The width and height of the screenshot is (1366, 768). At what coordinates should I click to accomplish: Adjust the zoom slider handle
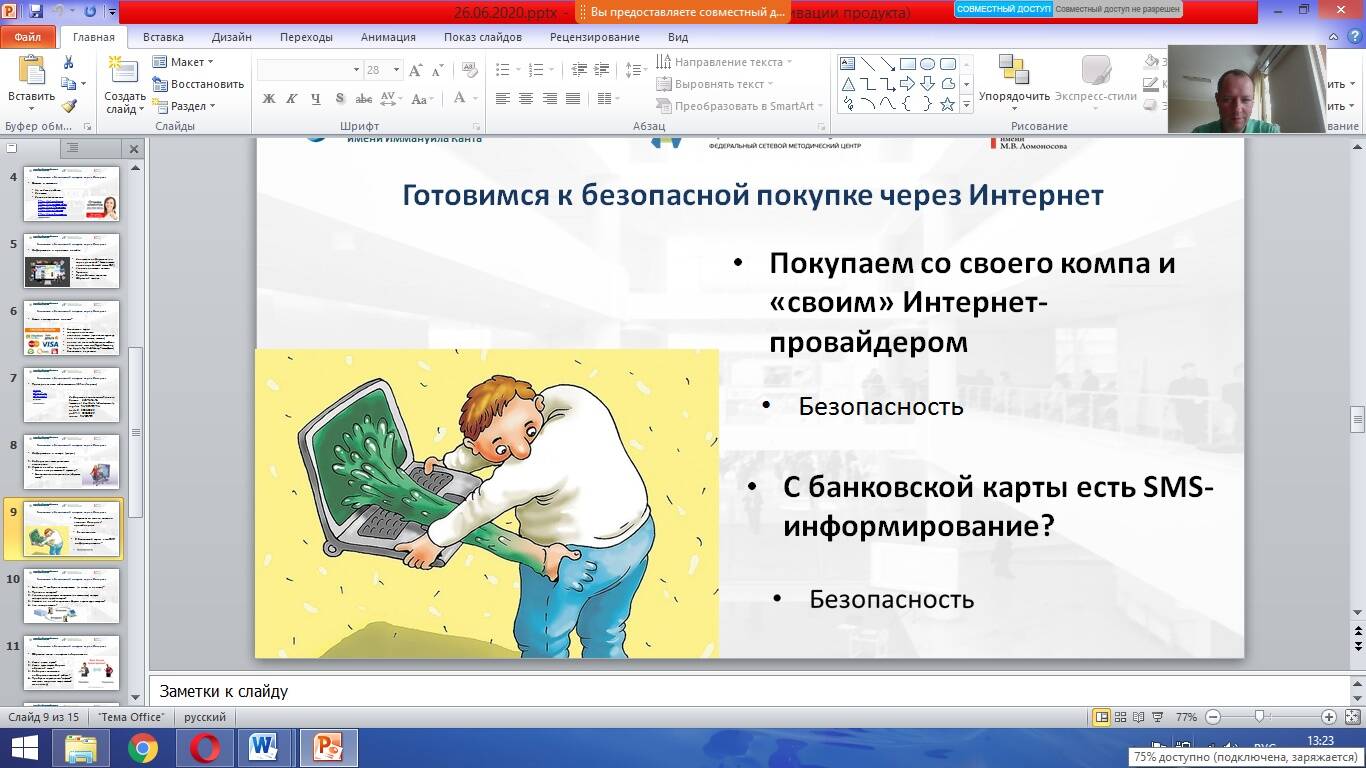coord(1260,717)
